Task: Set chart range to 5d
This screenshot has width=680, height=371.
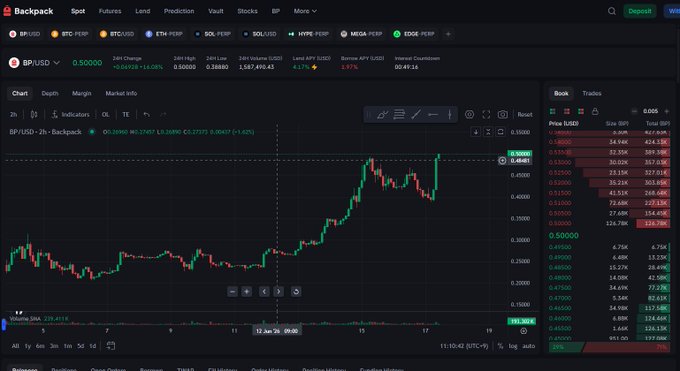Action: [81, 346]
